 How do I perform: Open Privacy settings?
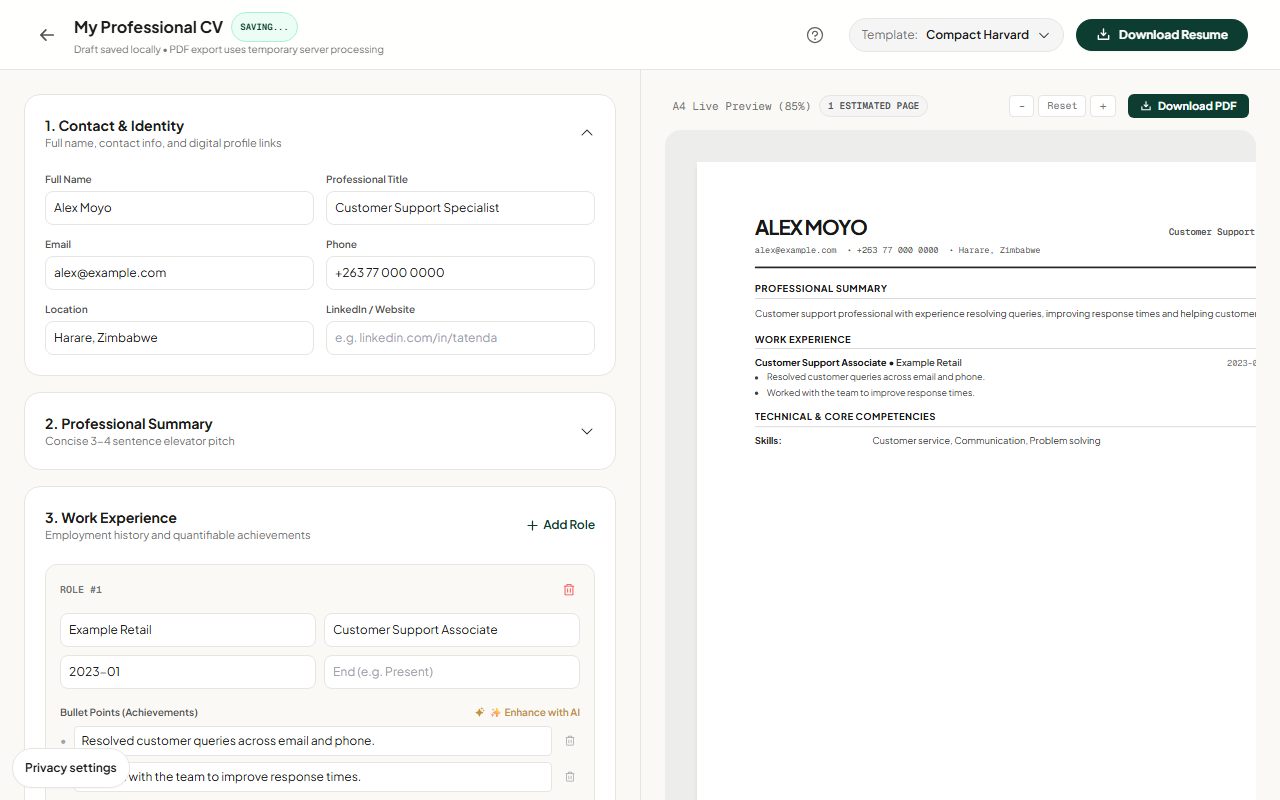(71, 768)
